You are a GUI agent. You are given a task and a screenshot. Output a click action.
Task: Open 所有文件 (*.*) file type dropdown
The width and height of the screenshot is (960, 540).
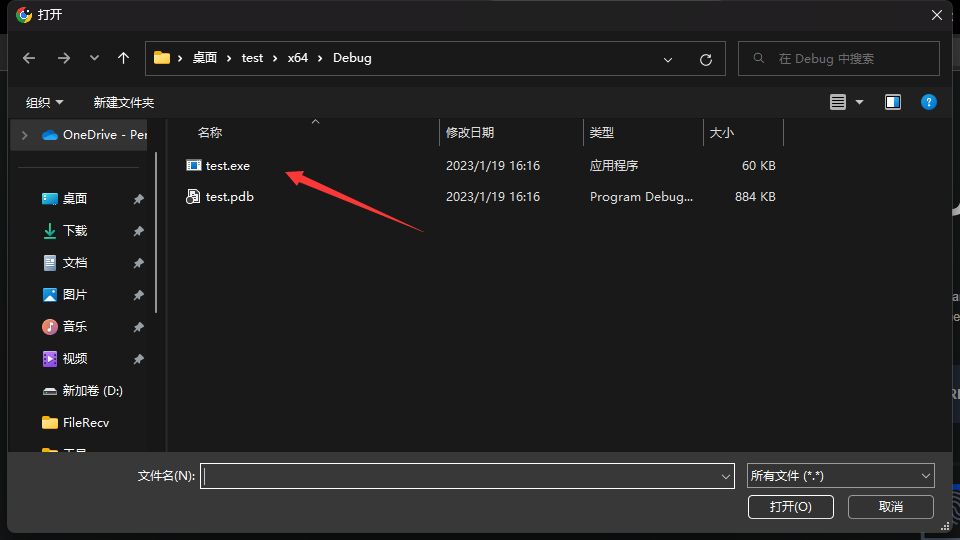(x=841, y=476)
